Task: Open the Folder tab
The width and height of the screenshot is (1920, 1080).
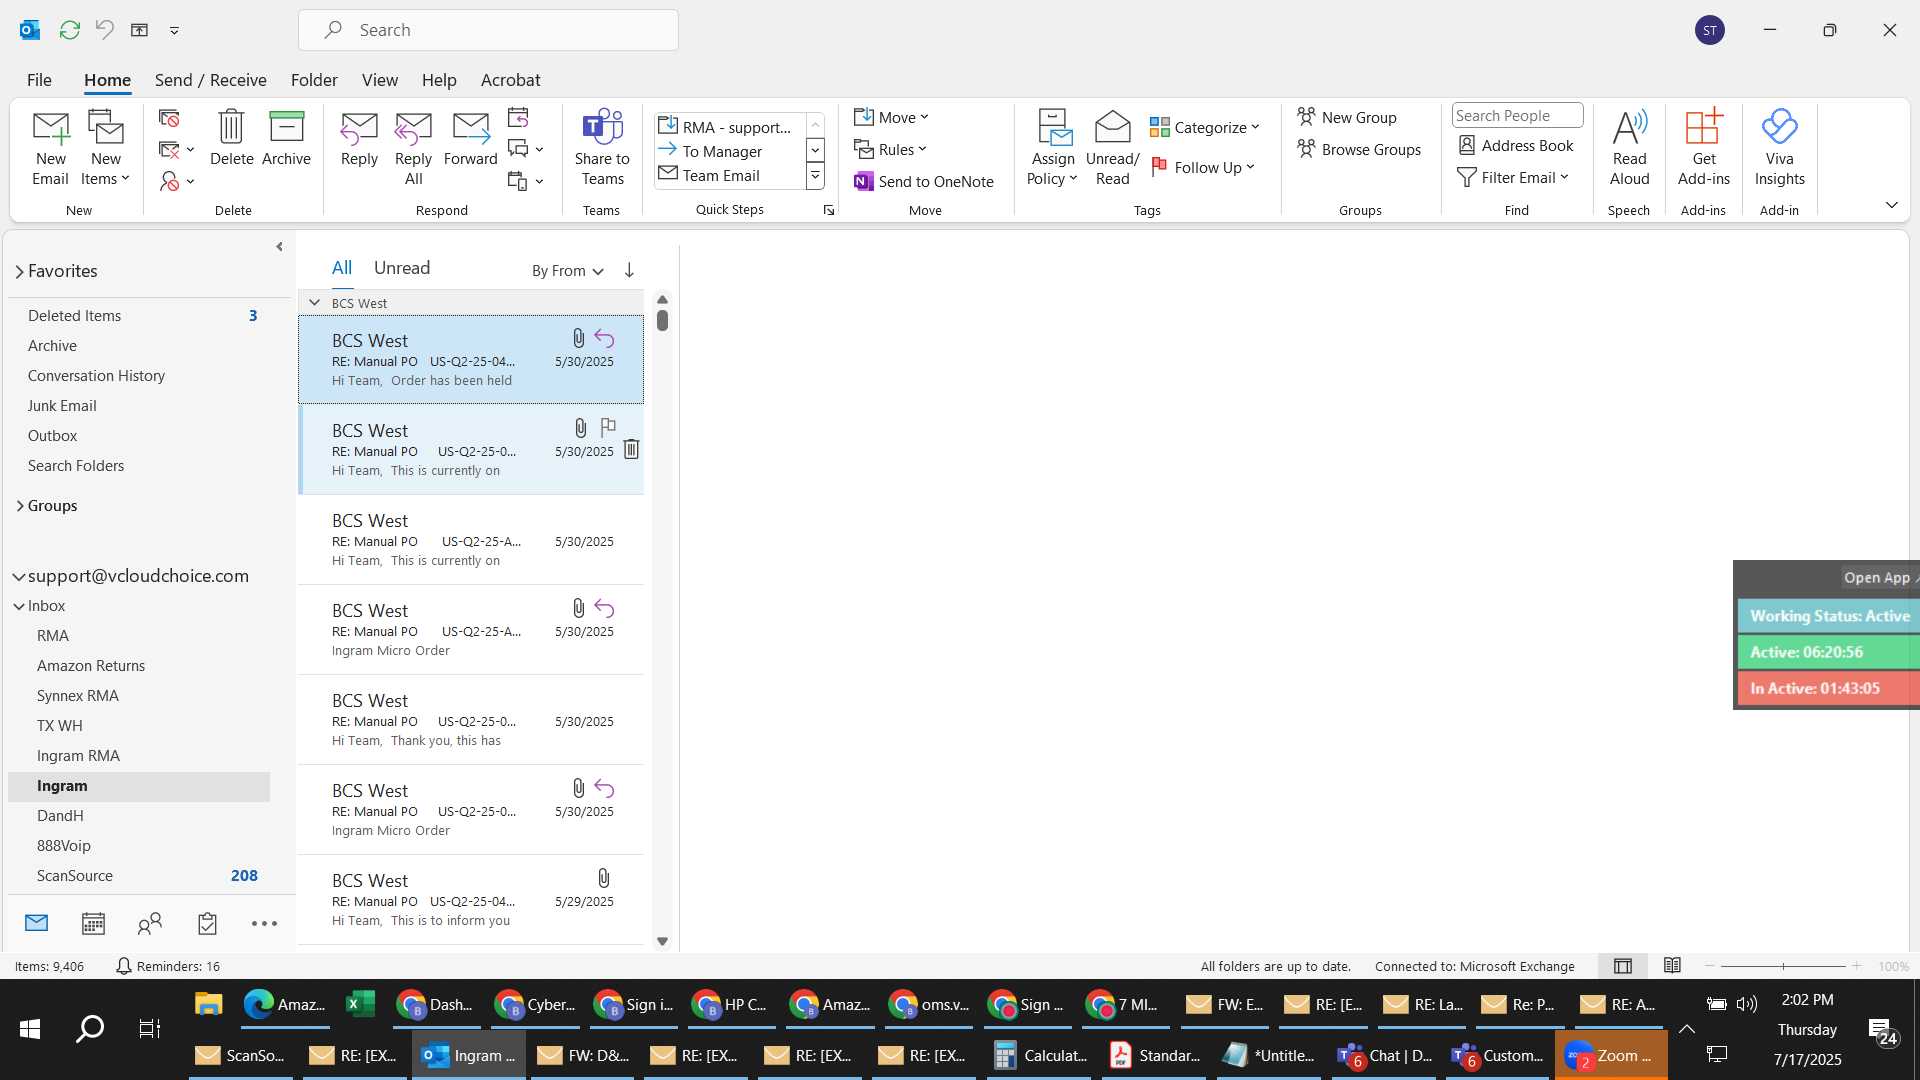Action: pyautogui.click(x=314, y=80)
